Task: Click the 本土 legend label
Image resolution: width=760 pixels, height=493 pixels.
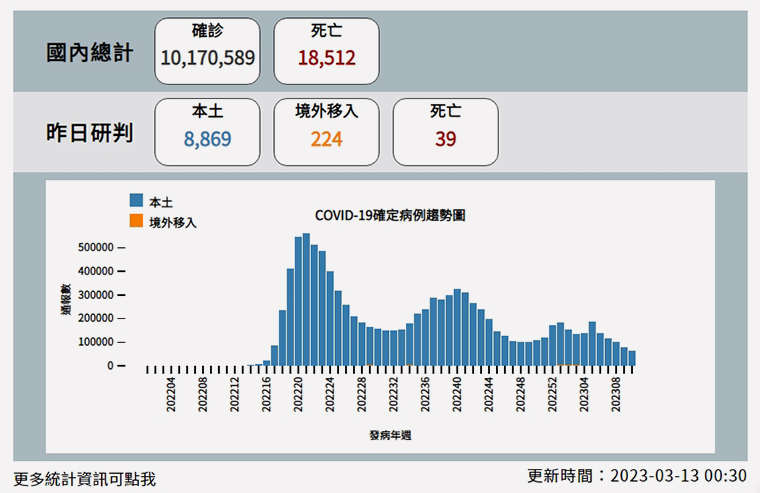Action: (161, 202)
